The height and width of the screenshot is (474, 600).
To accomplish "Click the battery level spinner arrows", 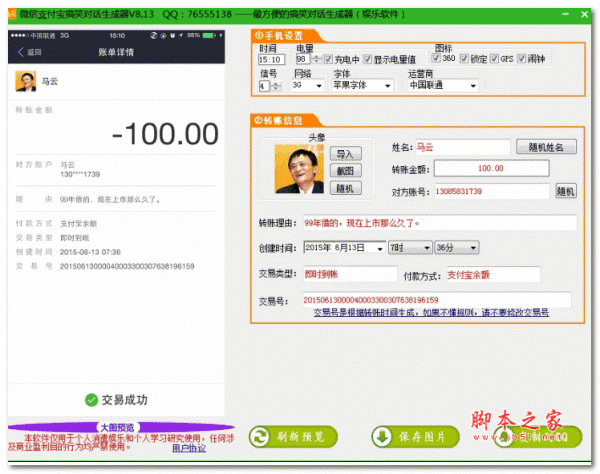I will (x=316, y=59).
